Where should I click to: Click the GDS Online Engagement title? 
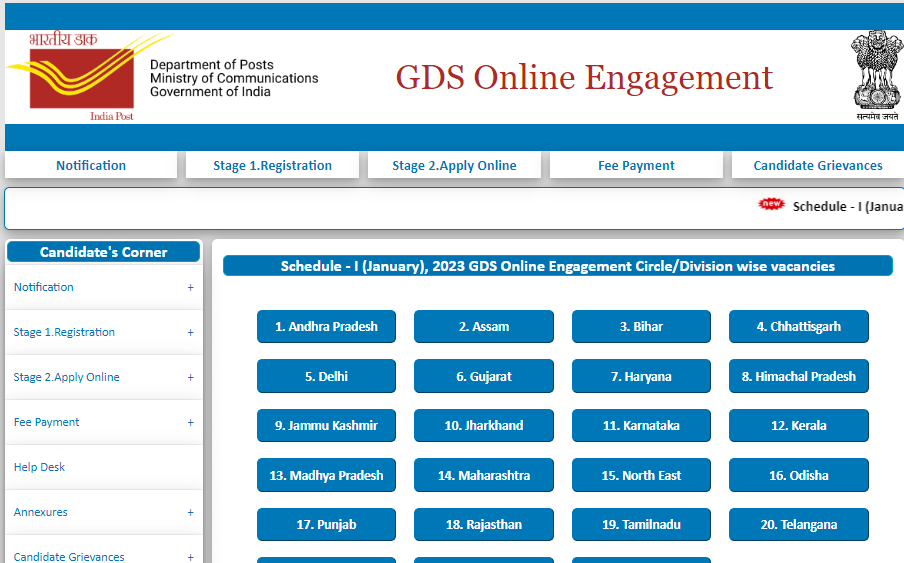coord(583,77)
